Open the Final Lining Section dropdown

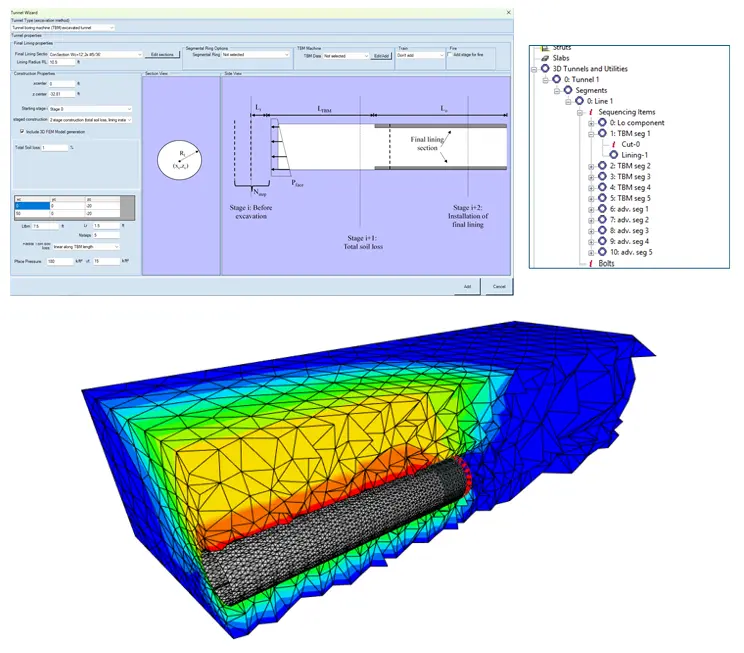coord(95,55)
